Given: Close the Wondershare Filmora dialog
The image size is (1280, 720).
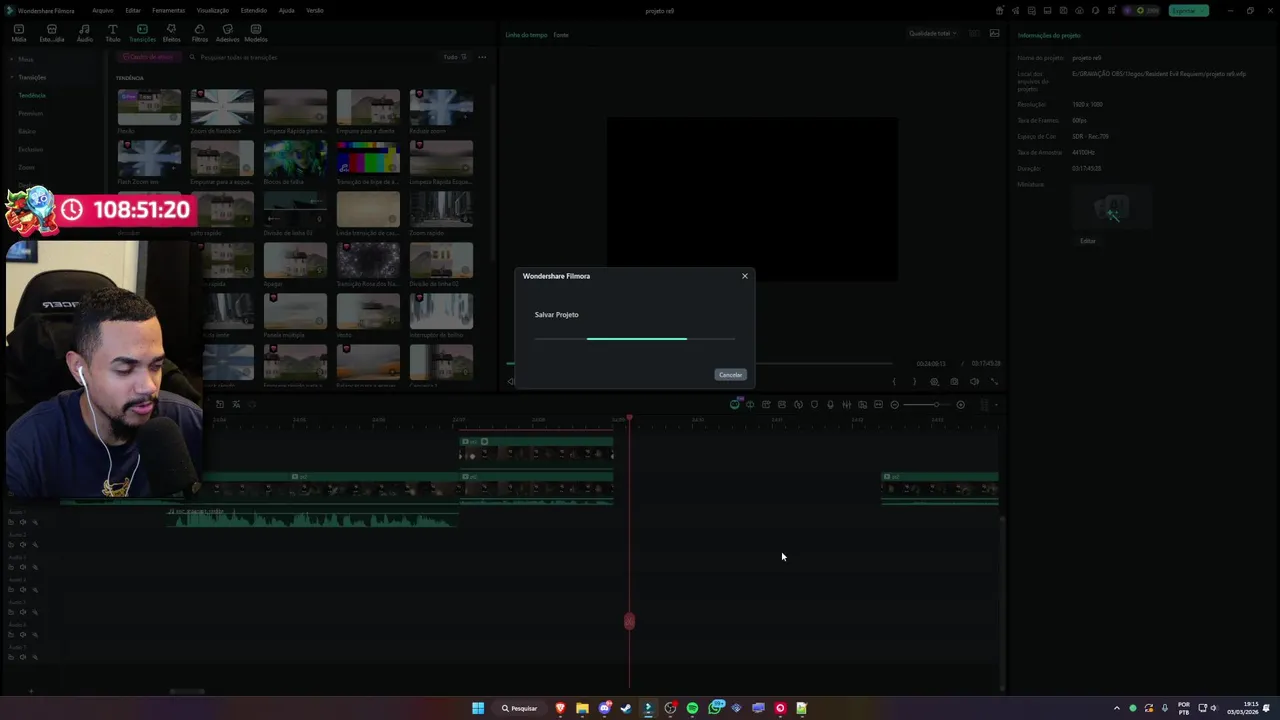Looking at the screenshot, I should tap(744, 276).
